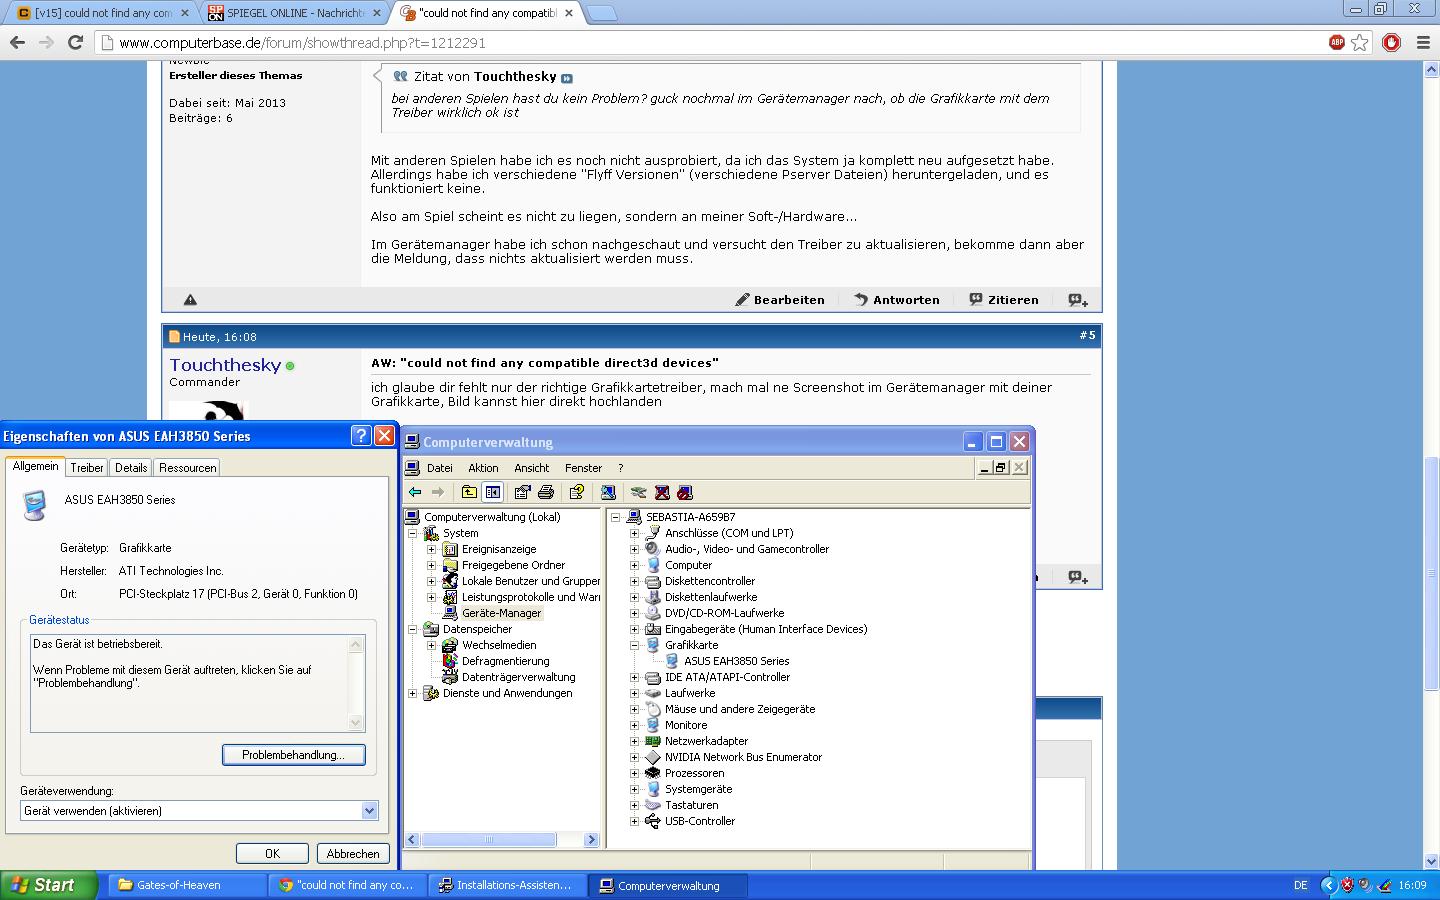Select the Geräte-Manager tree node
This screenshot has height=900, width=1440.
click(x=501, y=613)
